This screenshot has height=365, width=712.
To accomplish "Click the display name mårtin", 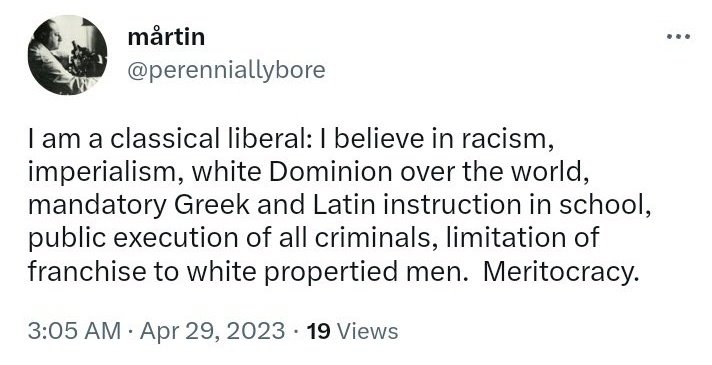I will [166, 36].
